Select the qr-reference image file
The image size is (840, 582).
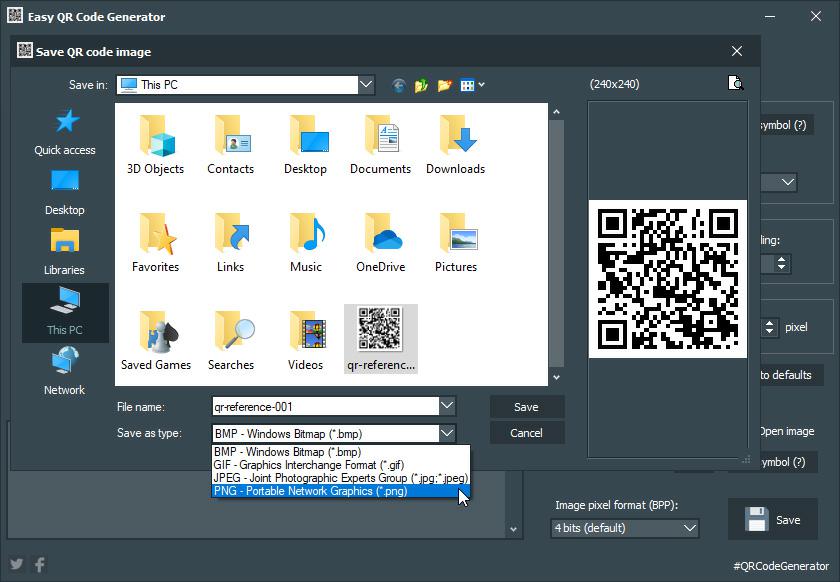pos(380,339)
